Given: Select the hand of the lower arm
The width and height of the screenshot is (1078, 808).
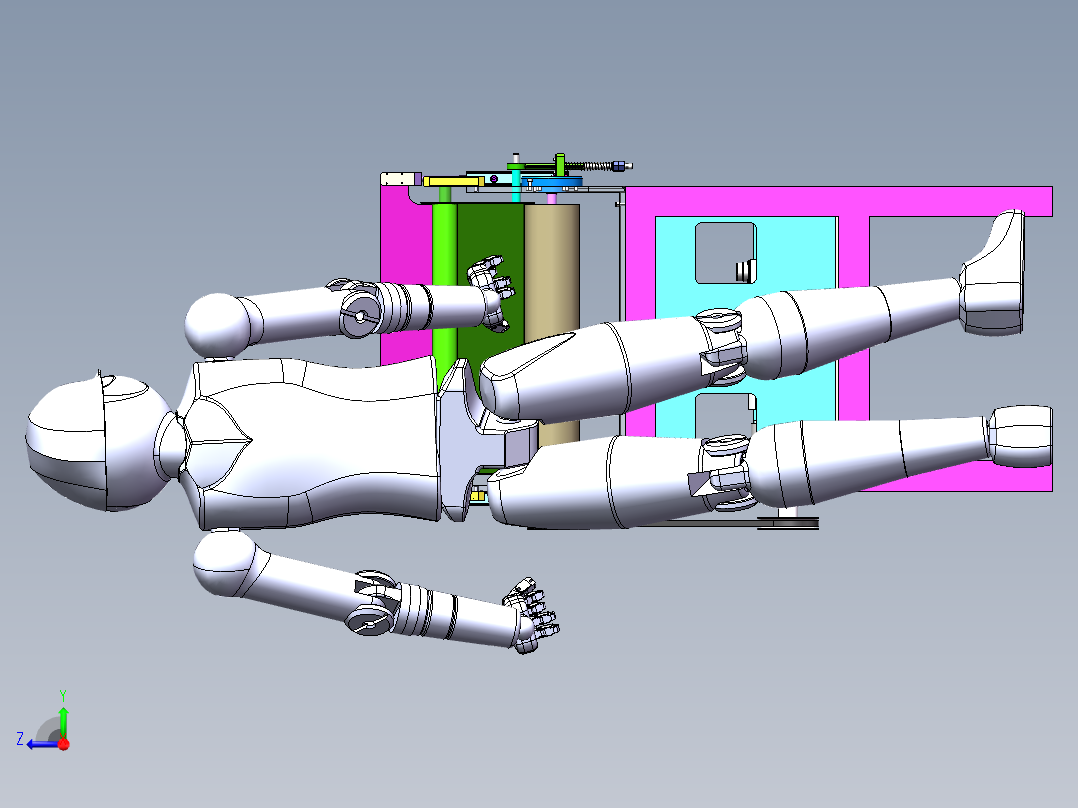Looking at the screenshot, I should click(x=532, y=615).
